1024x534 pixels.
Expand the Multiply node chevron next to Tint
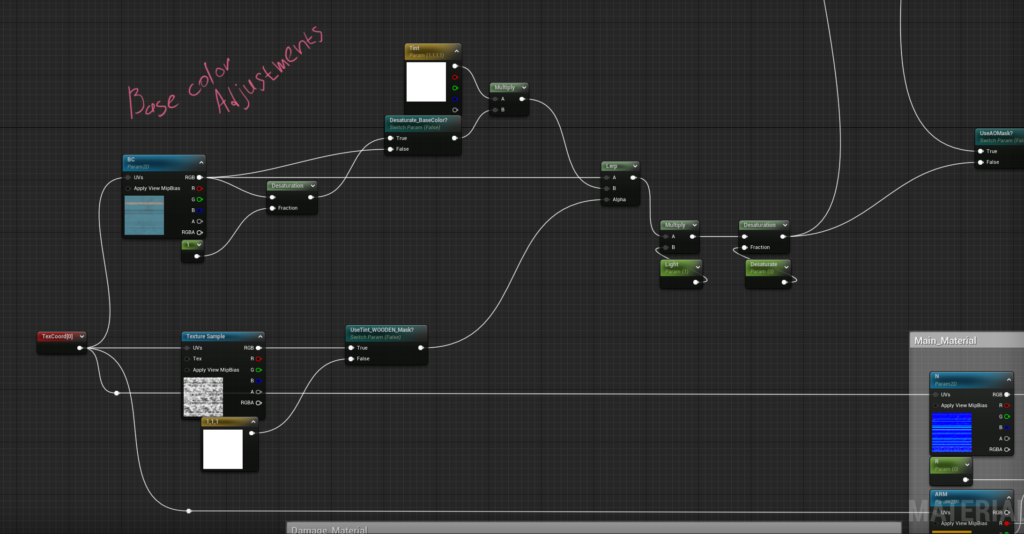[x=523, y=87]
